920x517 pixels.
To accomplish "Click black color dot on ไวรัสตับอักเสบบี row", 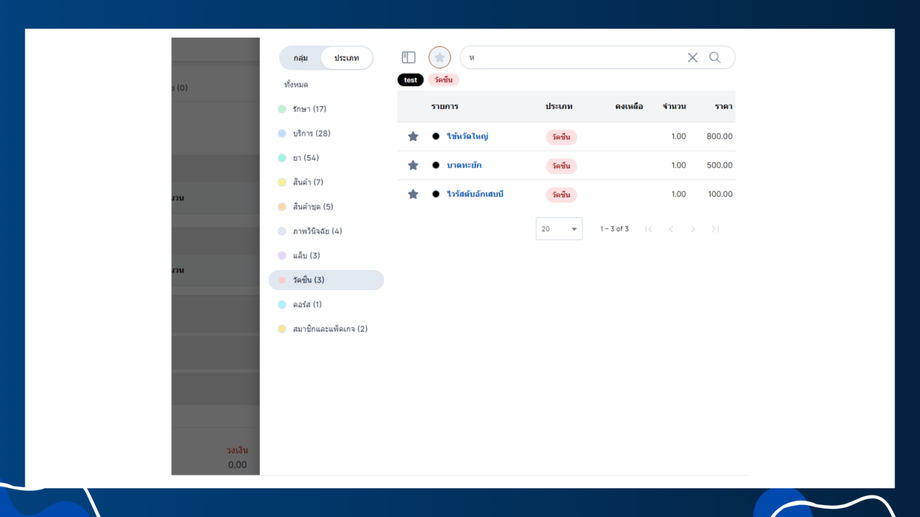I will point(435,194).
